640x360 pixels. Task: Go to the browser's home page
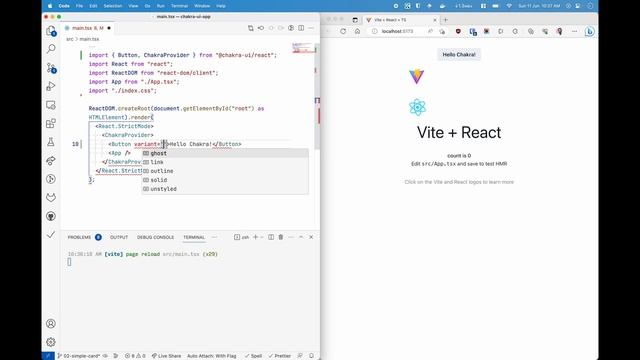(x=358, y=31)
